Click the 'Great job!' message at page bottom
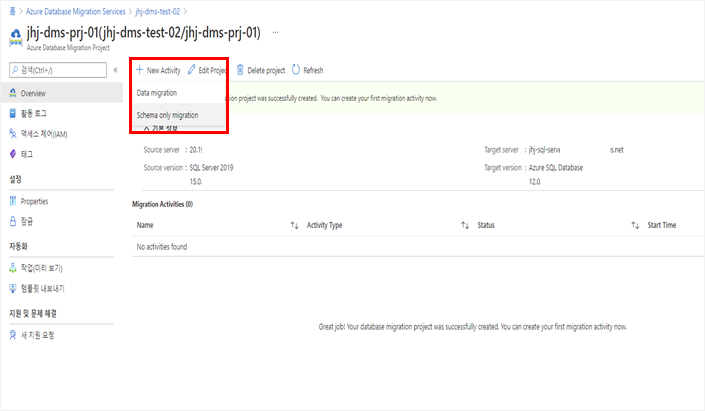705x411 pixels. tap(473, 326)
